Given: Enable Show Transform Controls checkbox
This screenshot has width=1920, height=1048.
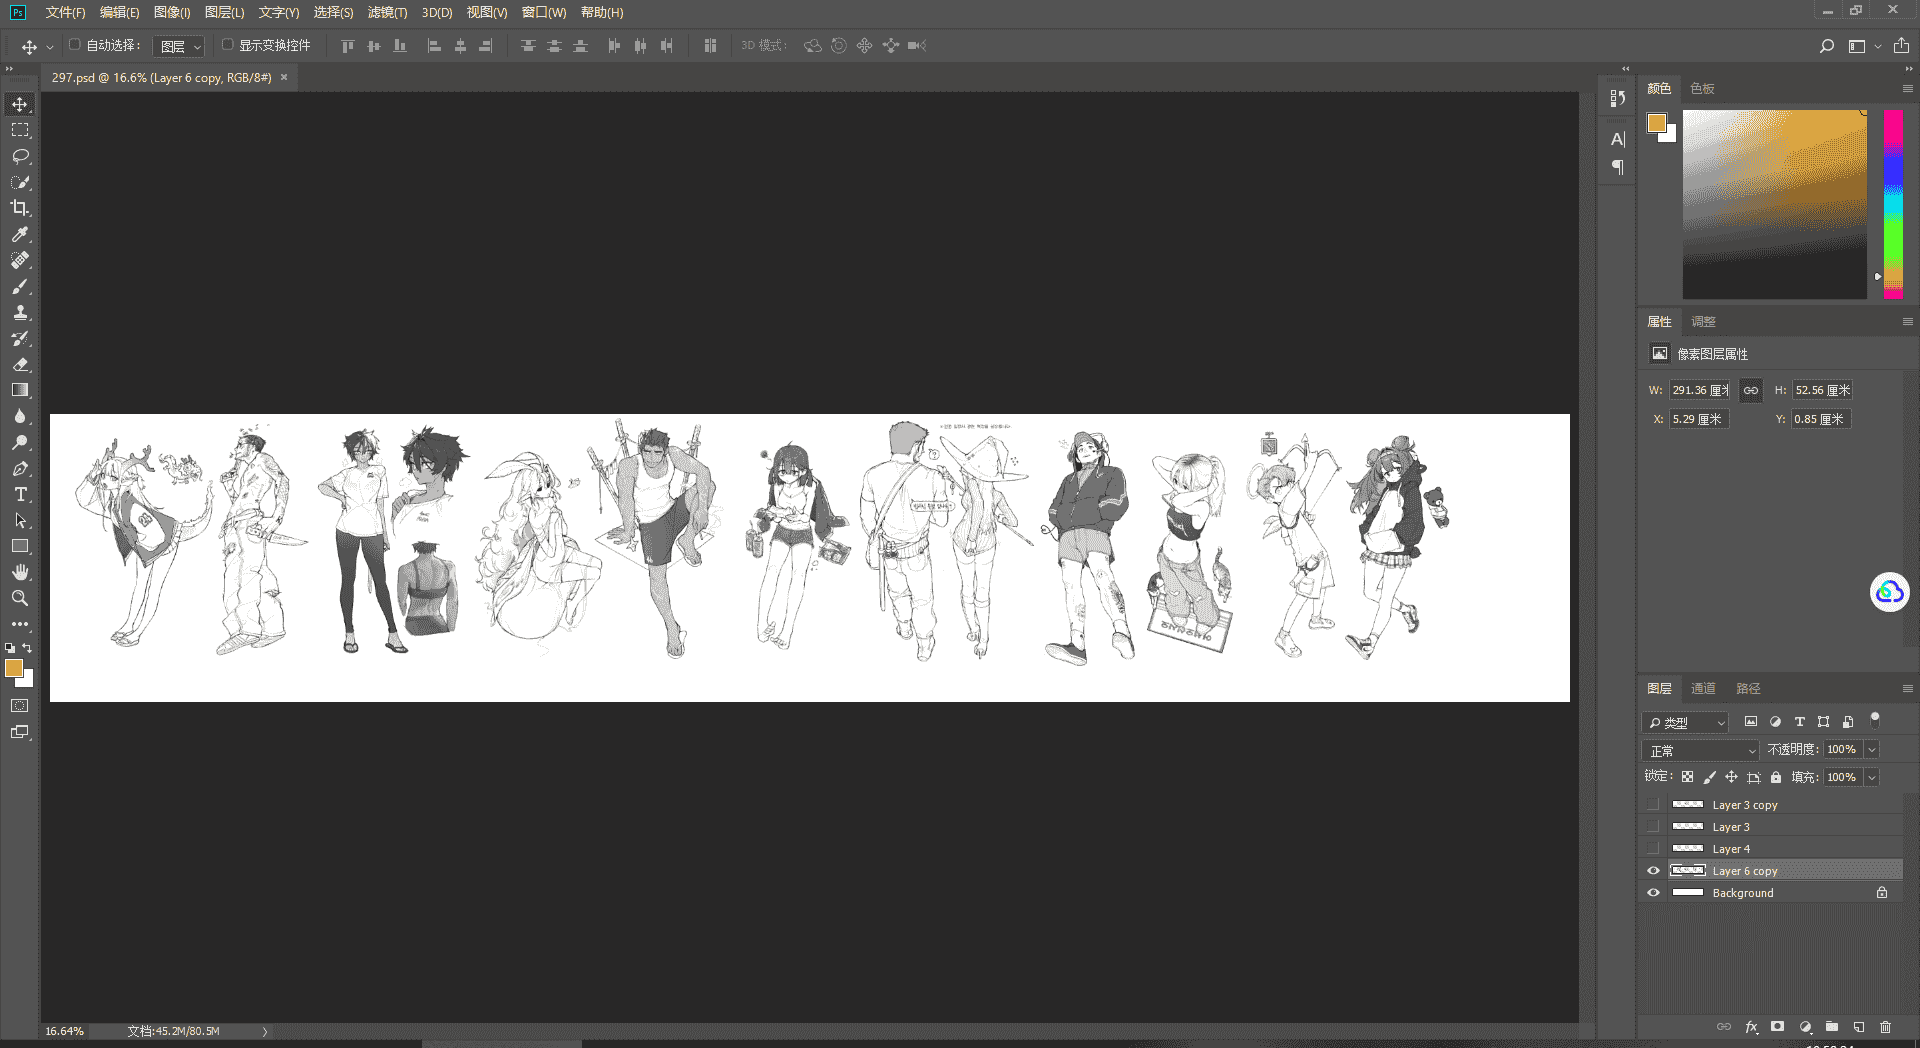Looking at the screenshot, I should 228,45.
